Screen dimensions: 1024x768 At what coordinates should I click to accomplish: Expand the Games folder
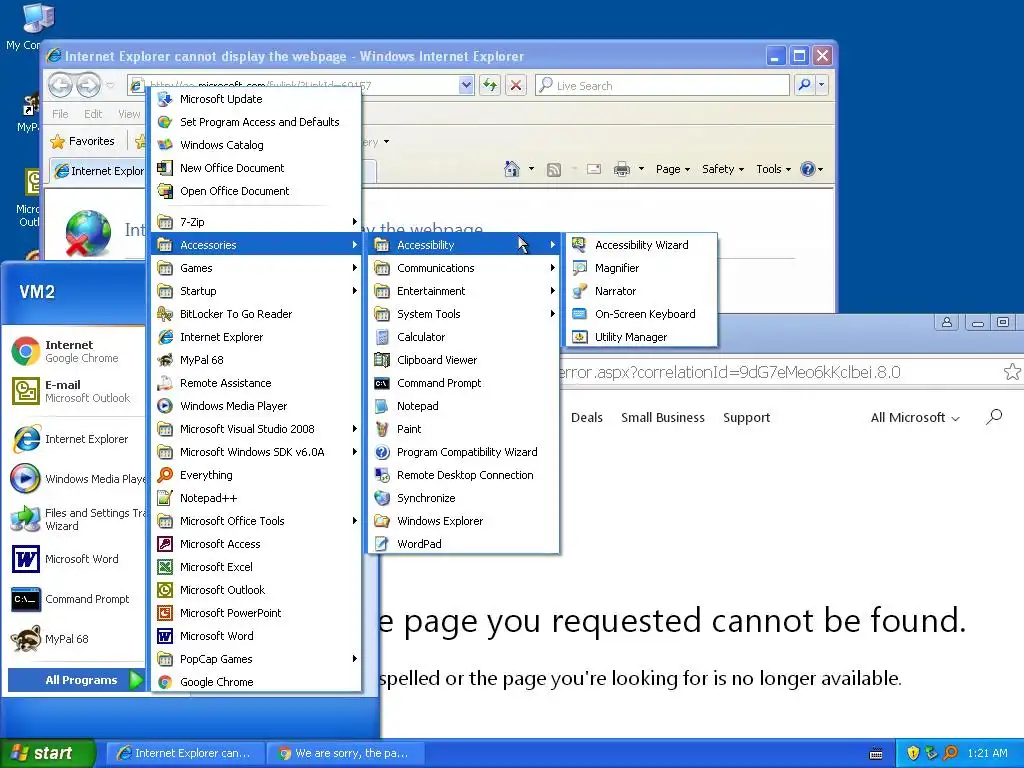coord(257,268)
